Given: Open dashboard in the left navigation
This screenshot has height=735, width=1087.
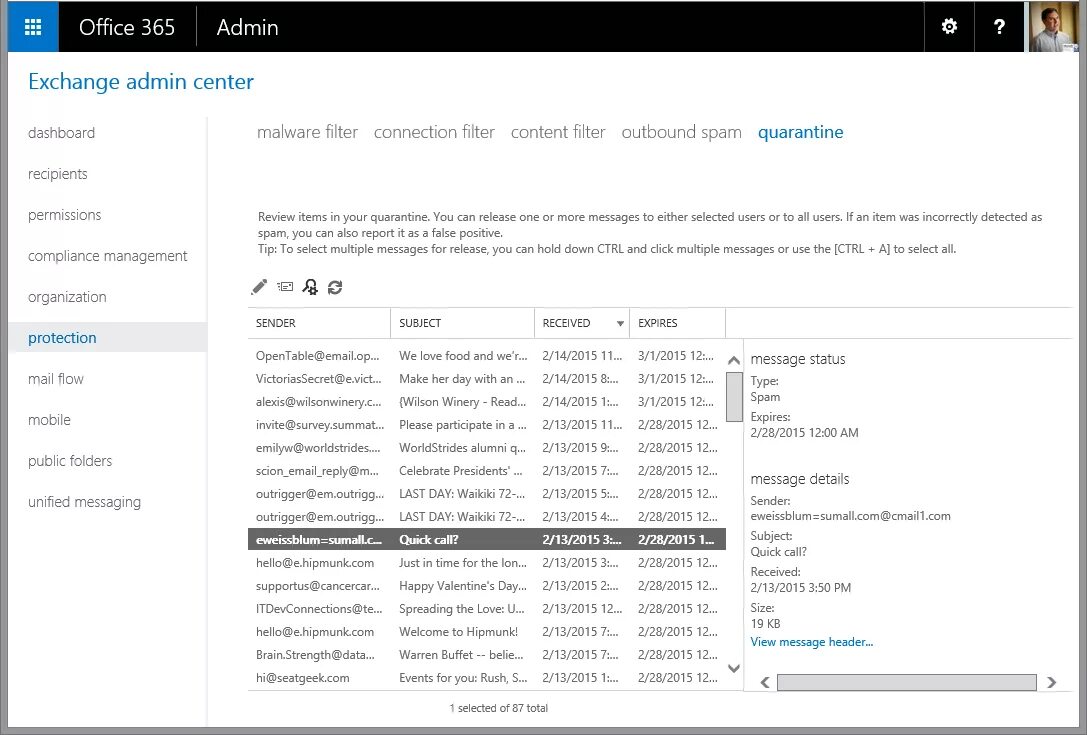Looking at the screenshot, I should point(62,132).
